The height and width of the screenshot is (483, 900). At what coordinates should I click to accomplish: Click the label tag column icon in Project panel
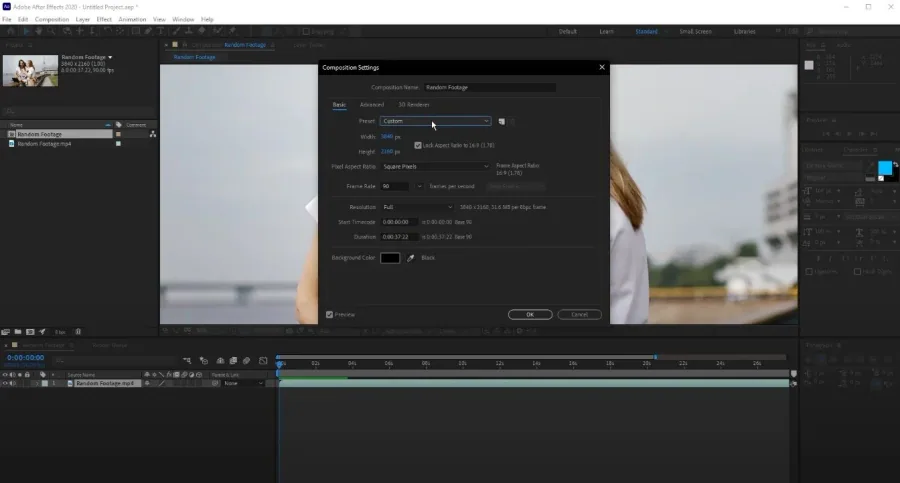(x=119, y=125)
